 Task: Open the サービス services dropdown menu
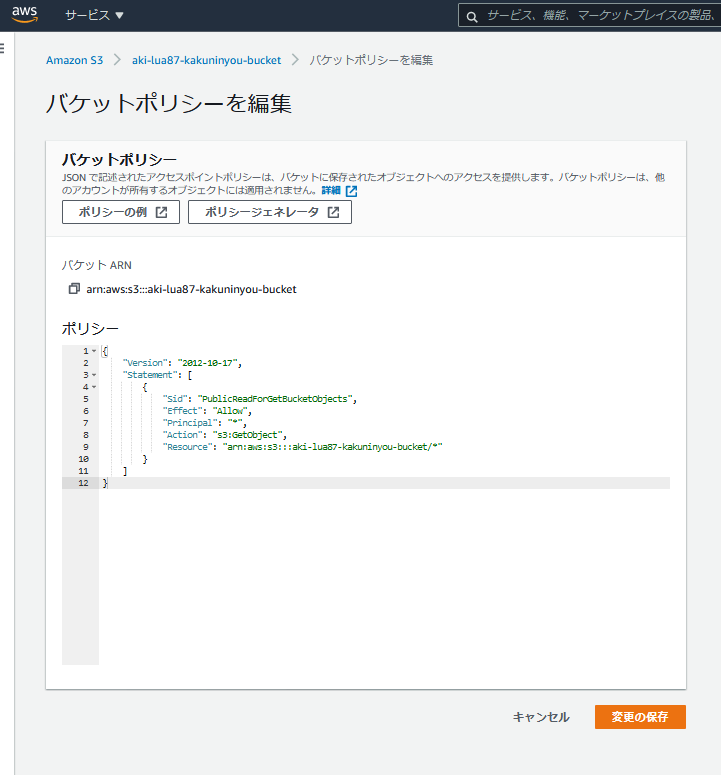pos(94,15)
